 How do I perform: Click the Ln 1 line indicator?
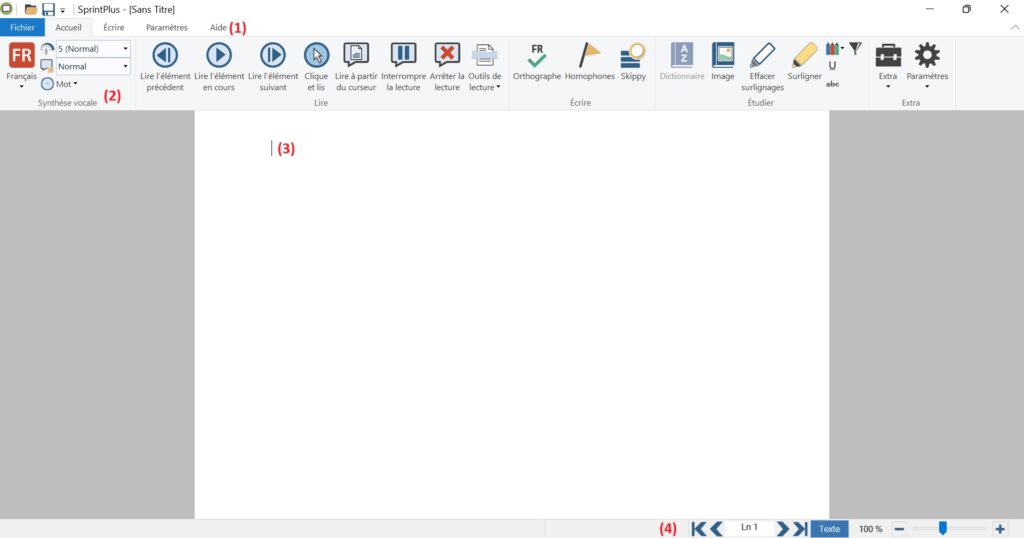coord(749,528)
